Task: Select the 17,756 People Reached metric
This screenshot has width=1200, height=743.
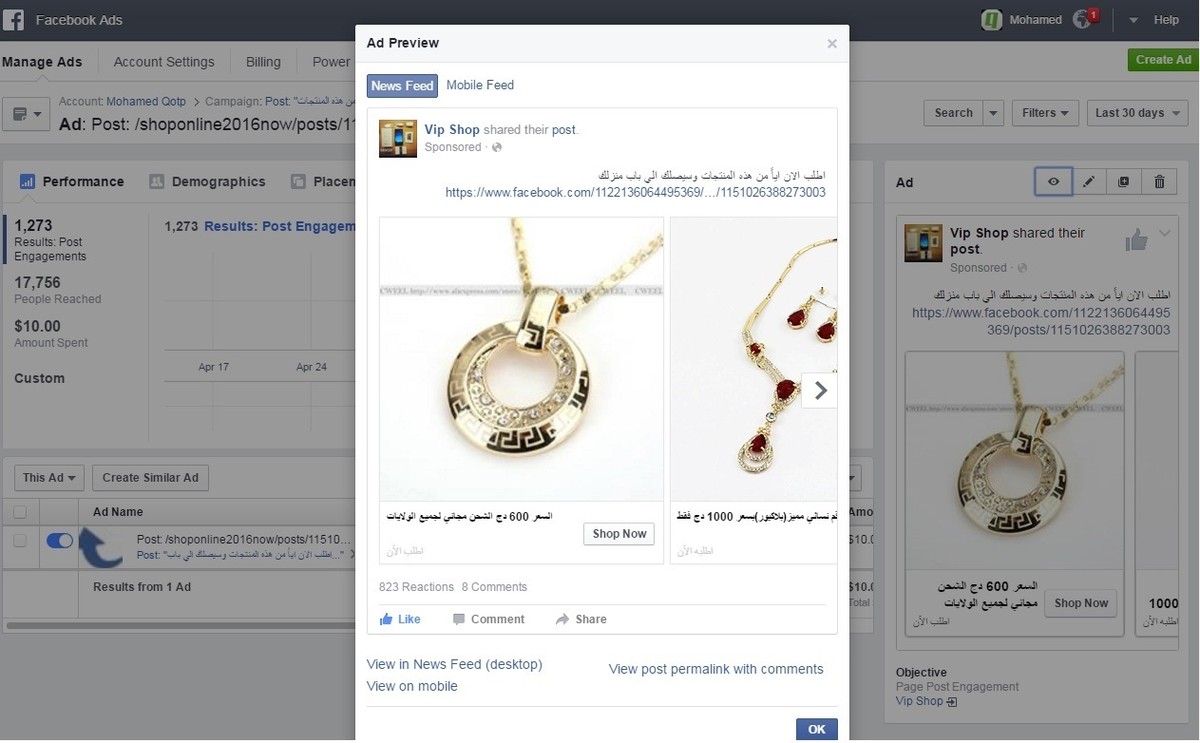Action: [x=57, y=291]
